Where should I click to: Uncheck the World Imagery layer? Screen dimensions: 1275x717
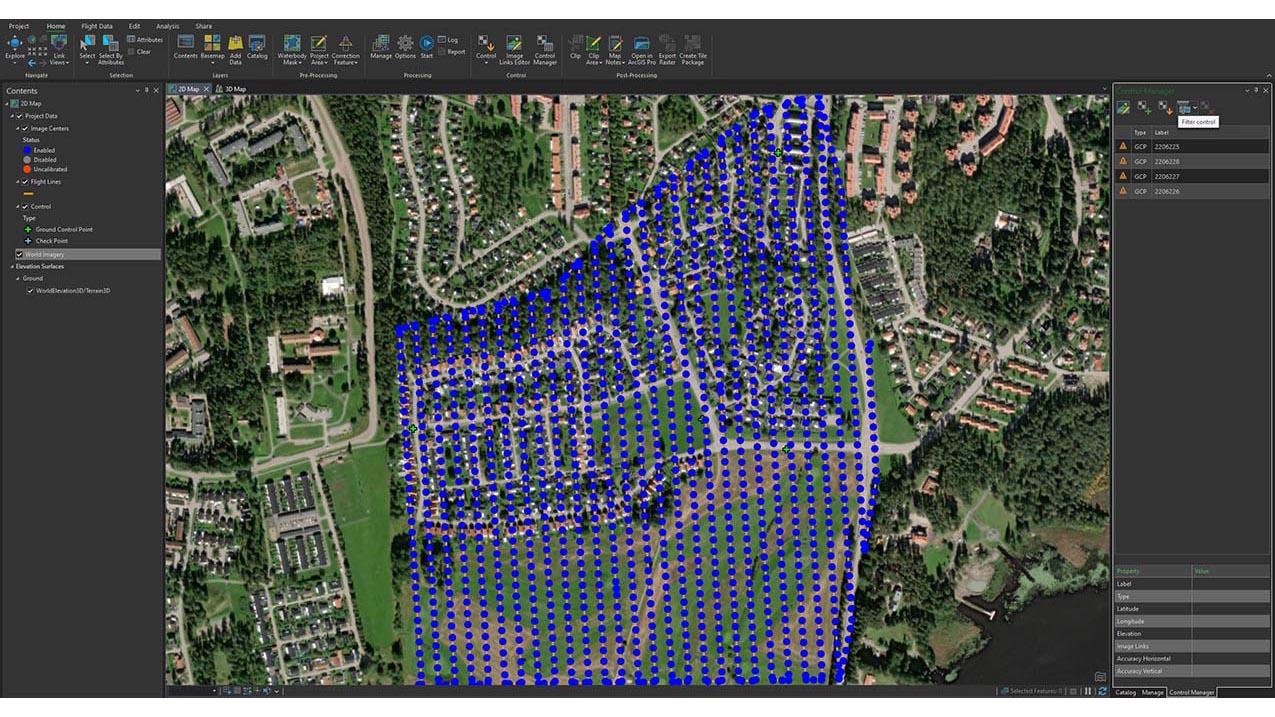pyautogui.click(x=19, y=255)
